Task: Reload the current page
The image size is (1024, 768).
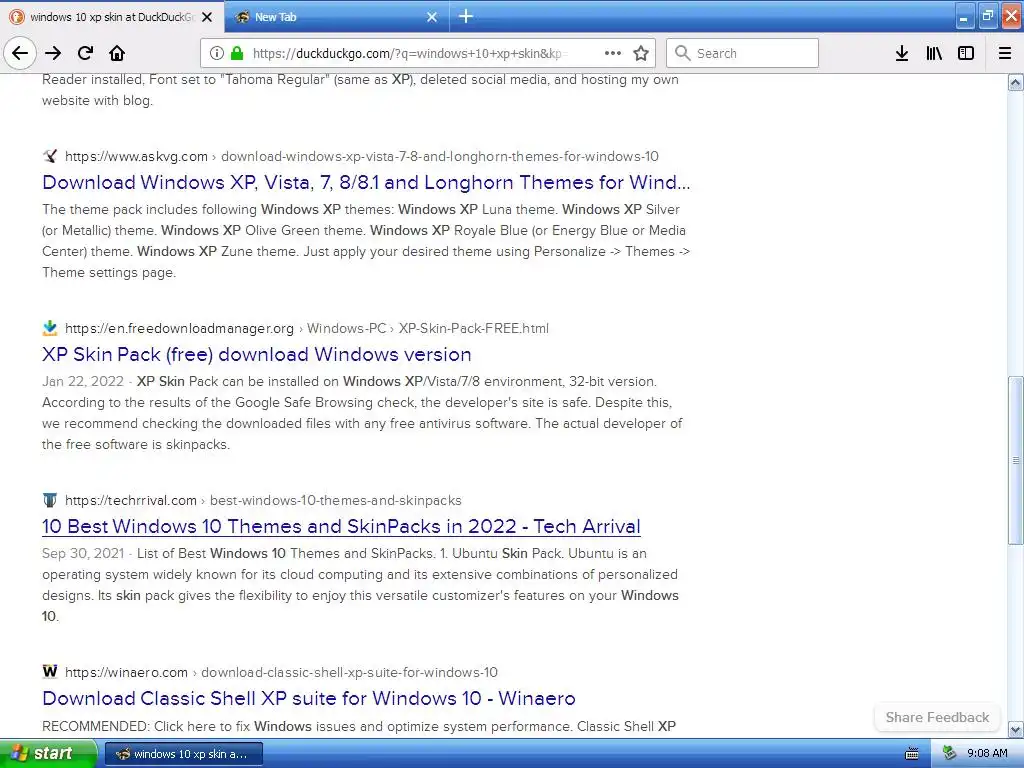Action: click(x=86, y=53)
